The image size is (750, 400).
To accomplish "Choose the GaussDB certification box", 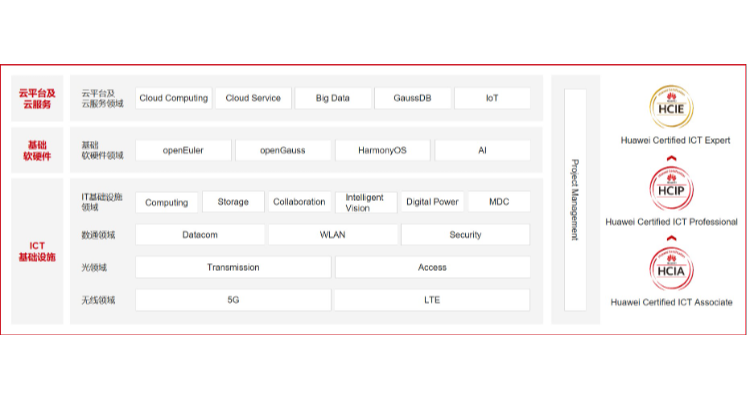I will 412,98.
